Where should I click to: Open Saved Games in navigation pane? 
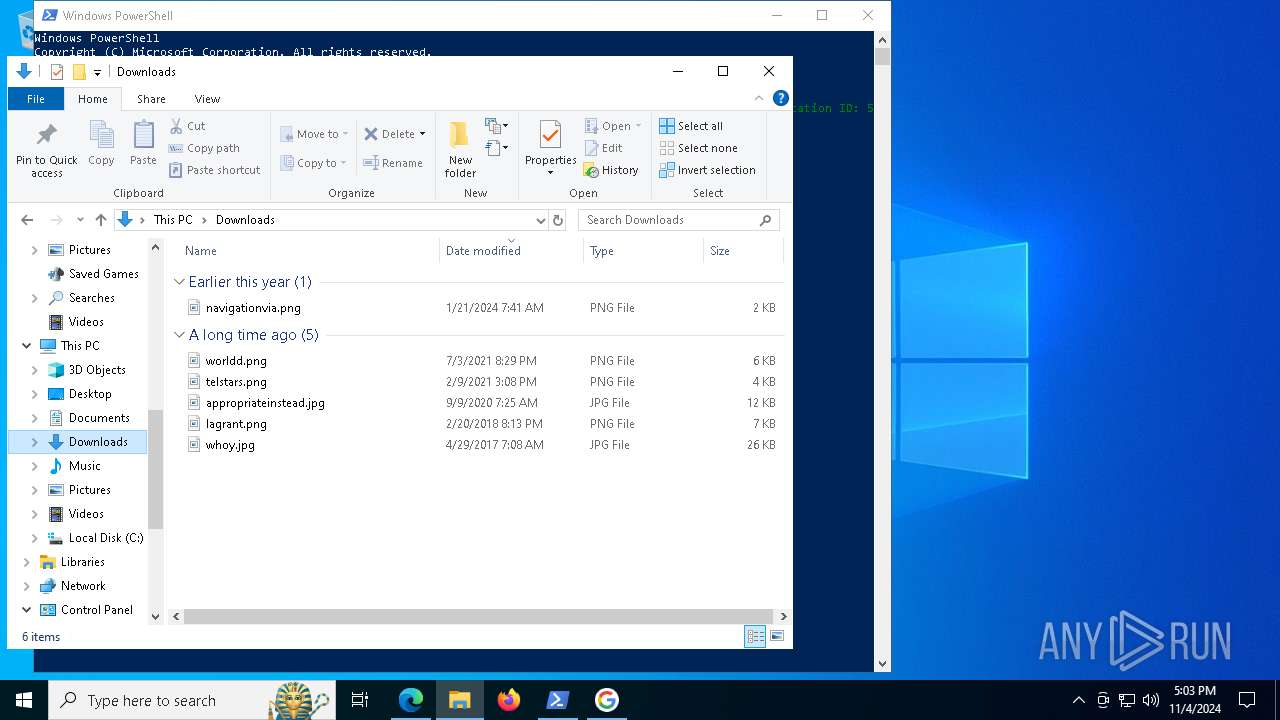click(103, 274)
